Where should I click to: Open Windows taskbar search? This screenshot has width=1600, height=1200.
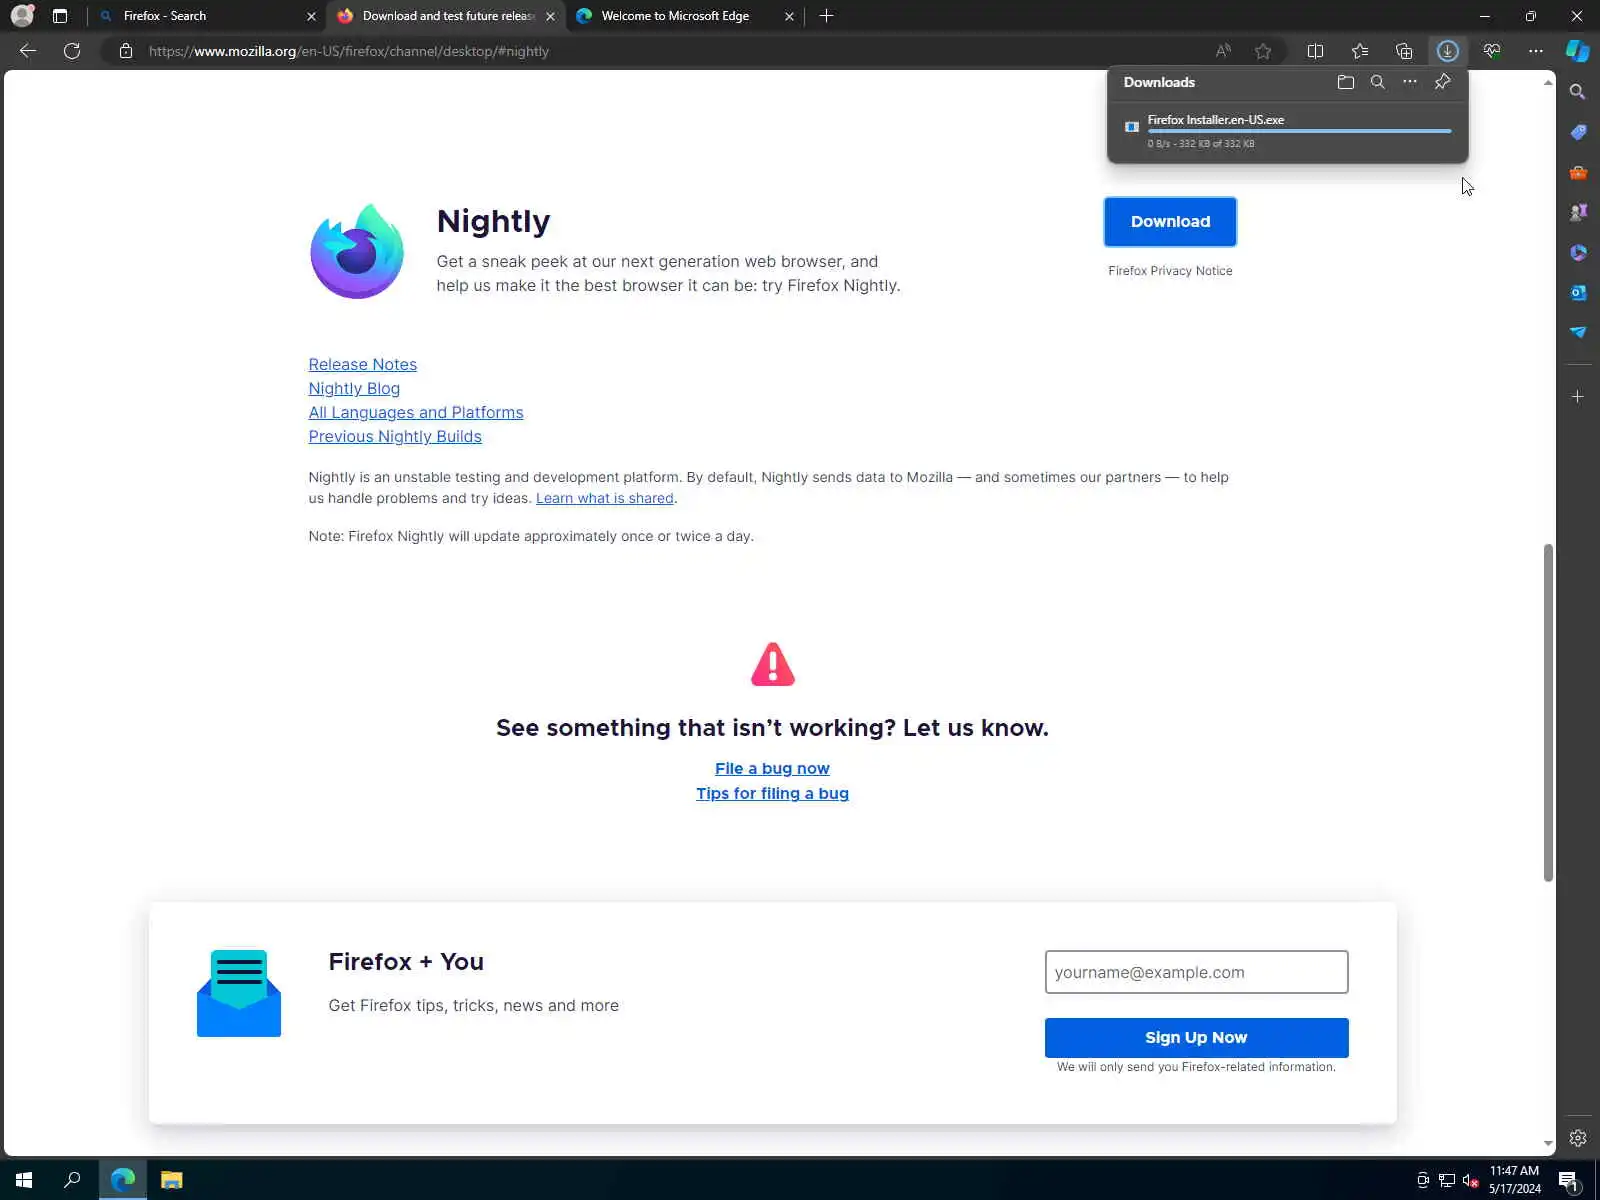click(72, 1180)
